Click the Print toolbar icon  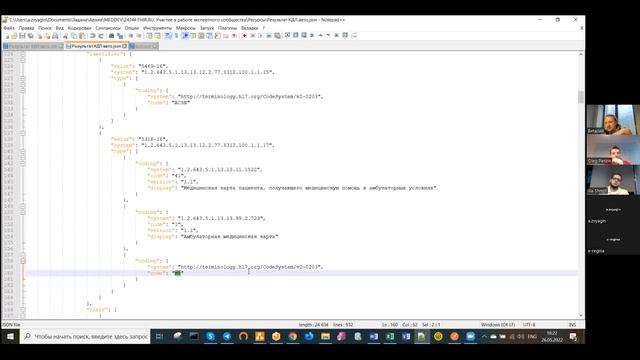[x=55, y=36]
